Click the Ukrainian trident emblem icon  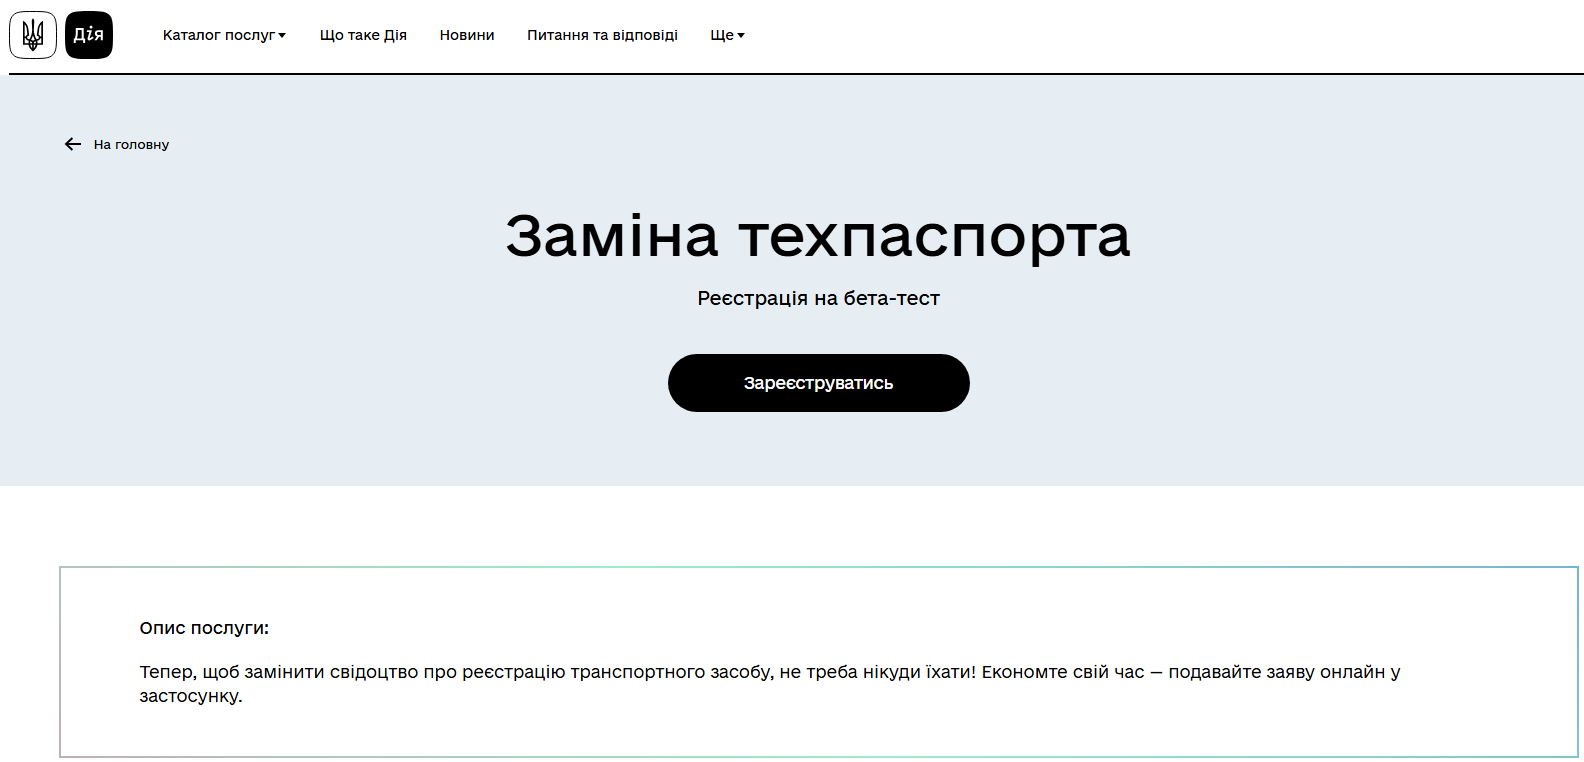pos(33,35)
